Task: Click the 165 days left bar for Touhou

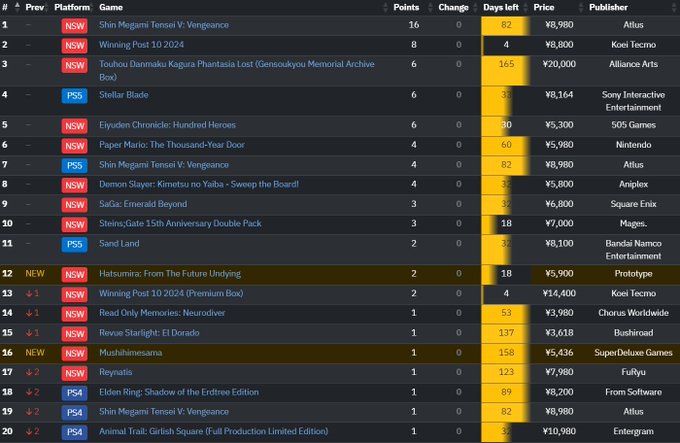Action: pyautogui.click(x=506, y=70)
